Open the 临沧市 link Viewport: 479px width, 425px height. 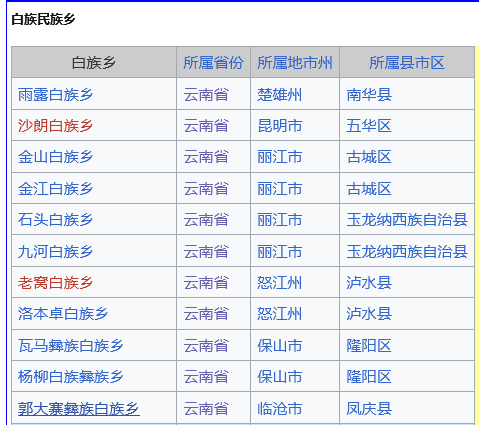[x=280, y=409]
